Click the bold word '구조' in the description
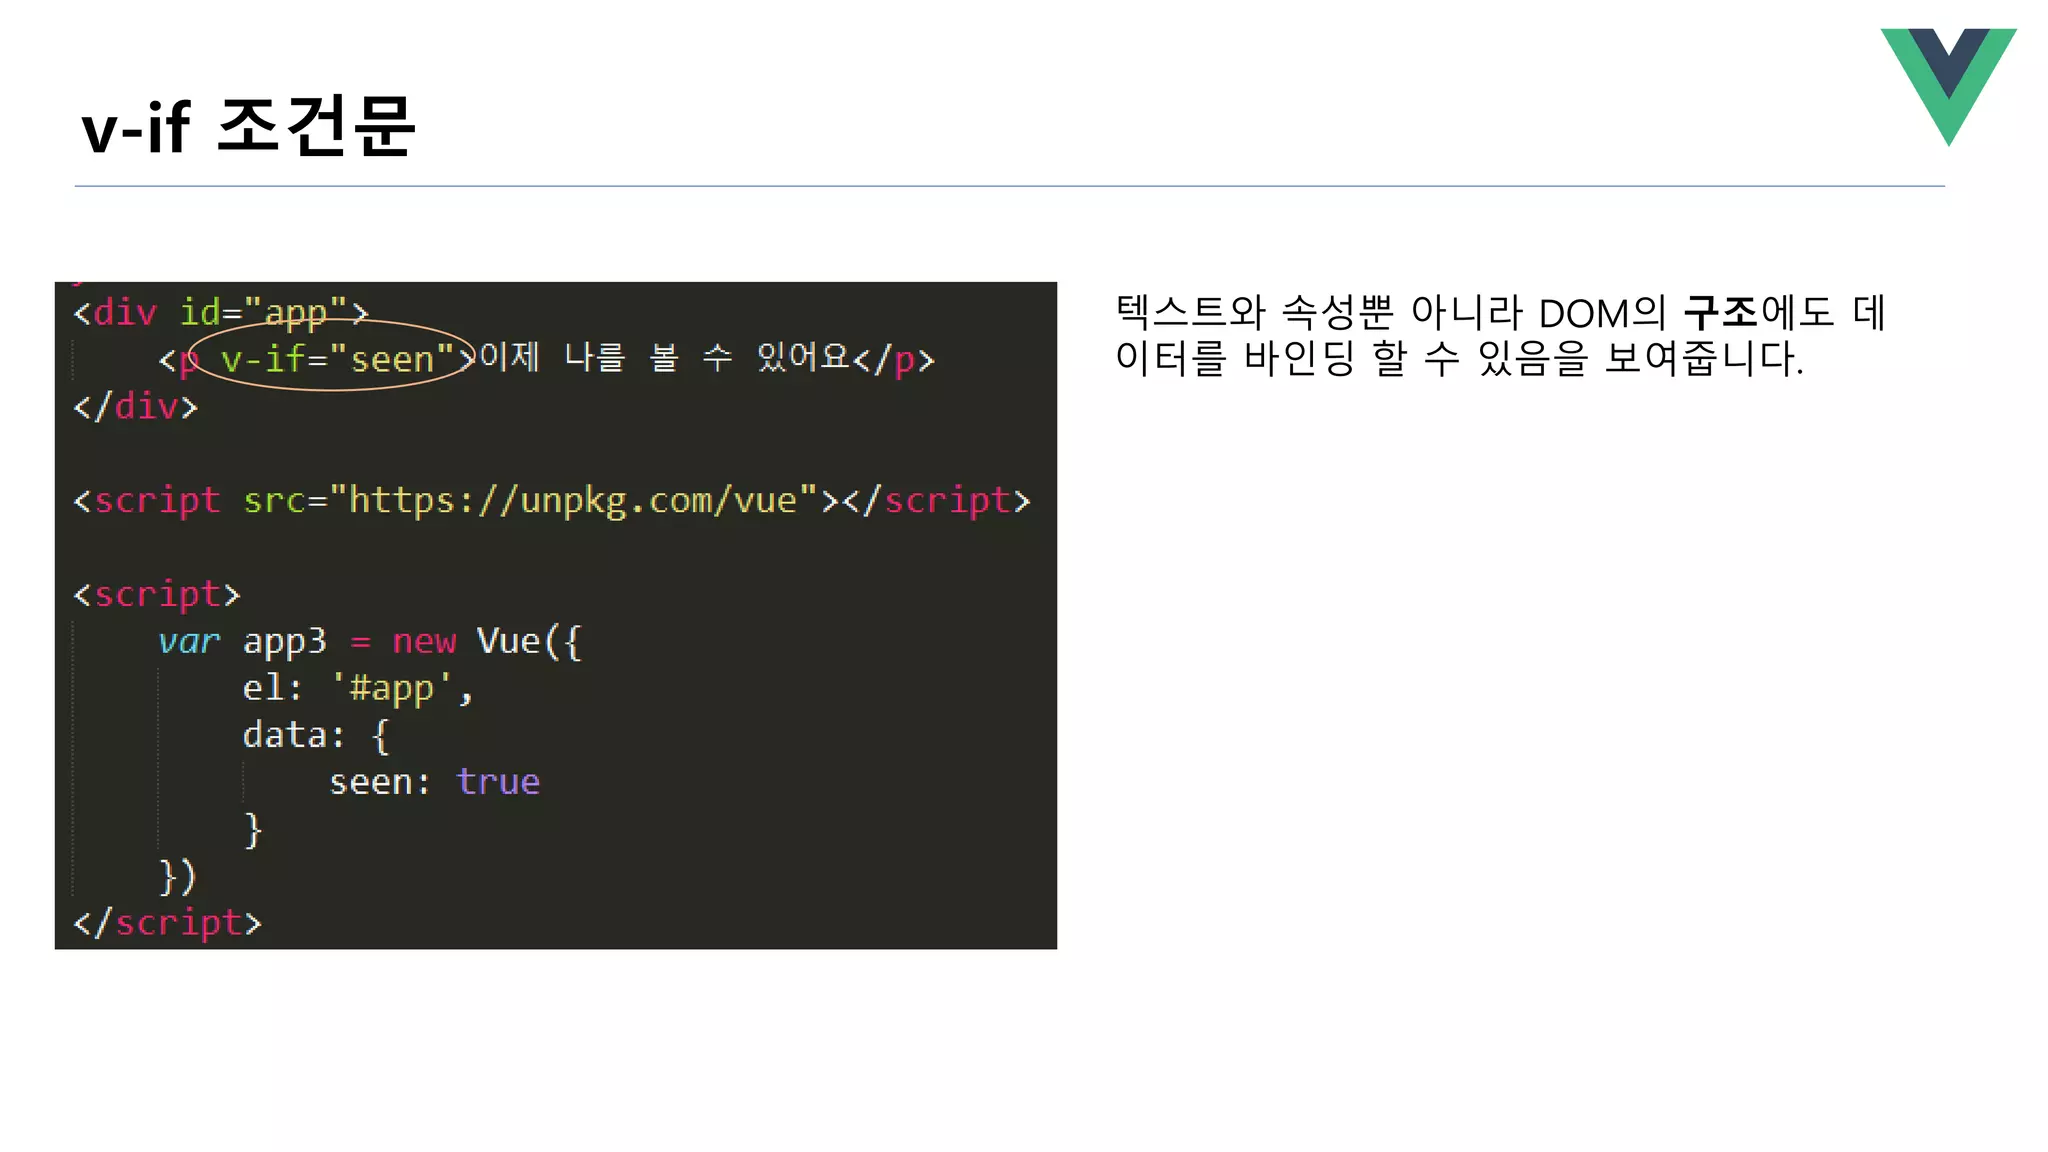This screenshot has height=1152, width=2048. coord(1720,313)
